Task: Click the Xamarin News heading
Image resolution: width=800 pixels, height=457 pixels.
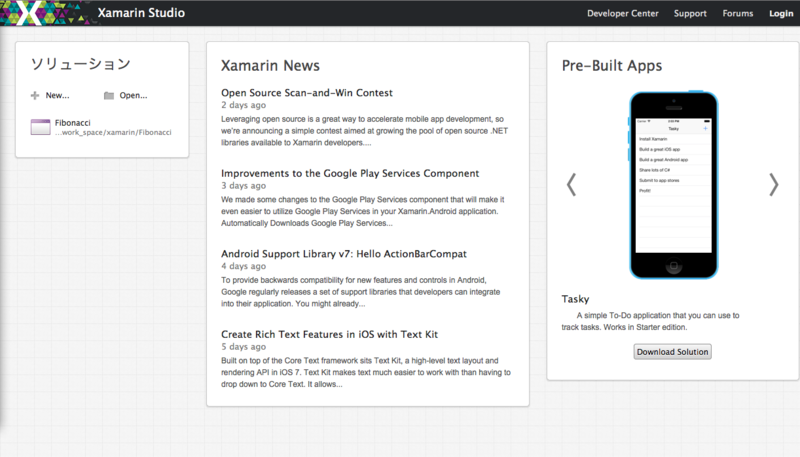Action: 270,65
